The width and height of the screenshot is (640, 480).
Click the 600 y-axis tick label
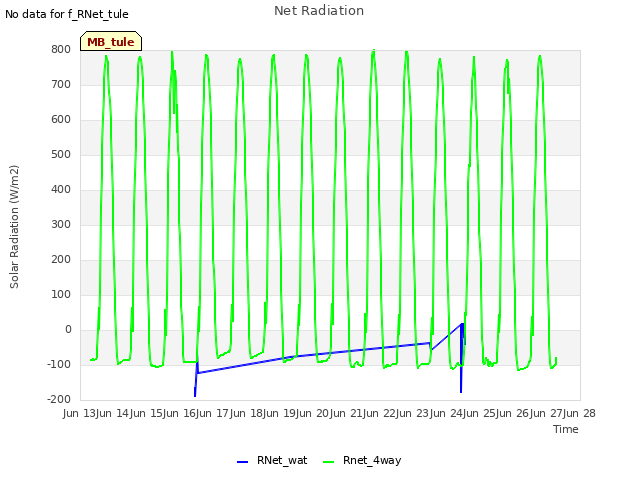[61, 120]
